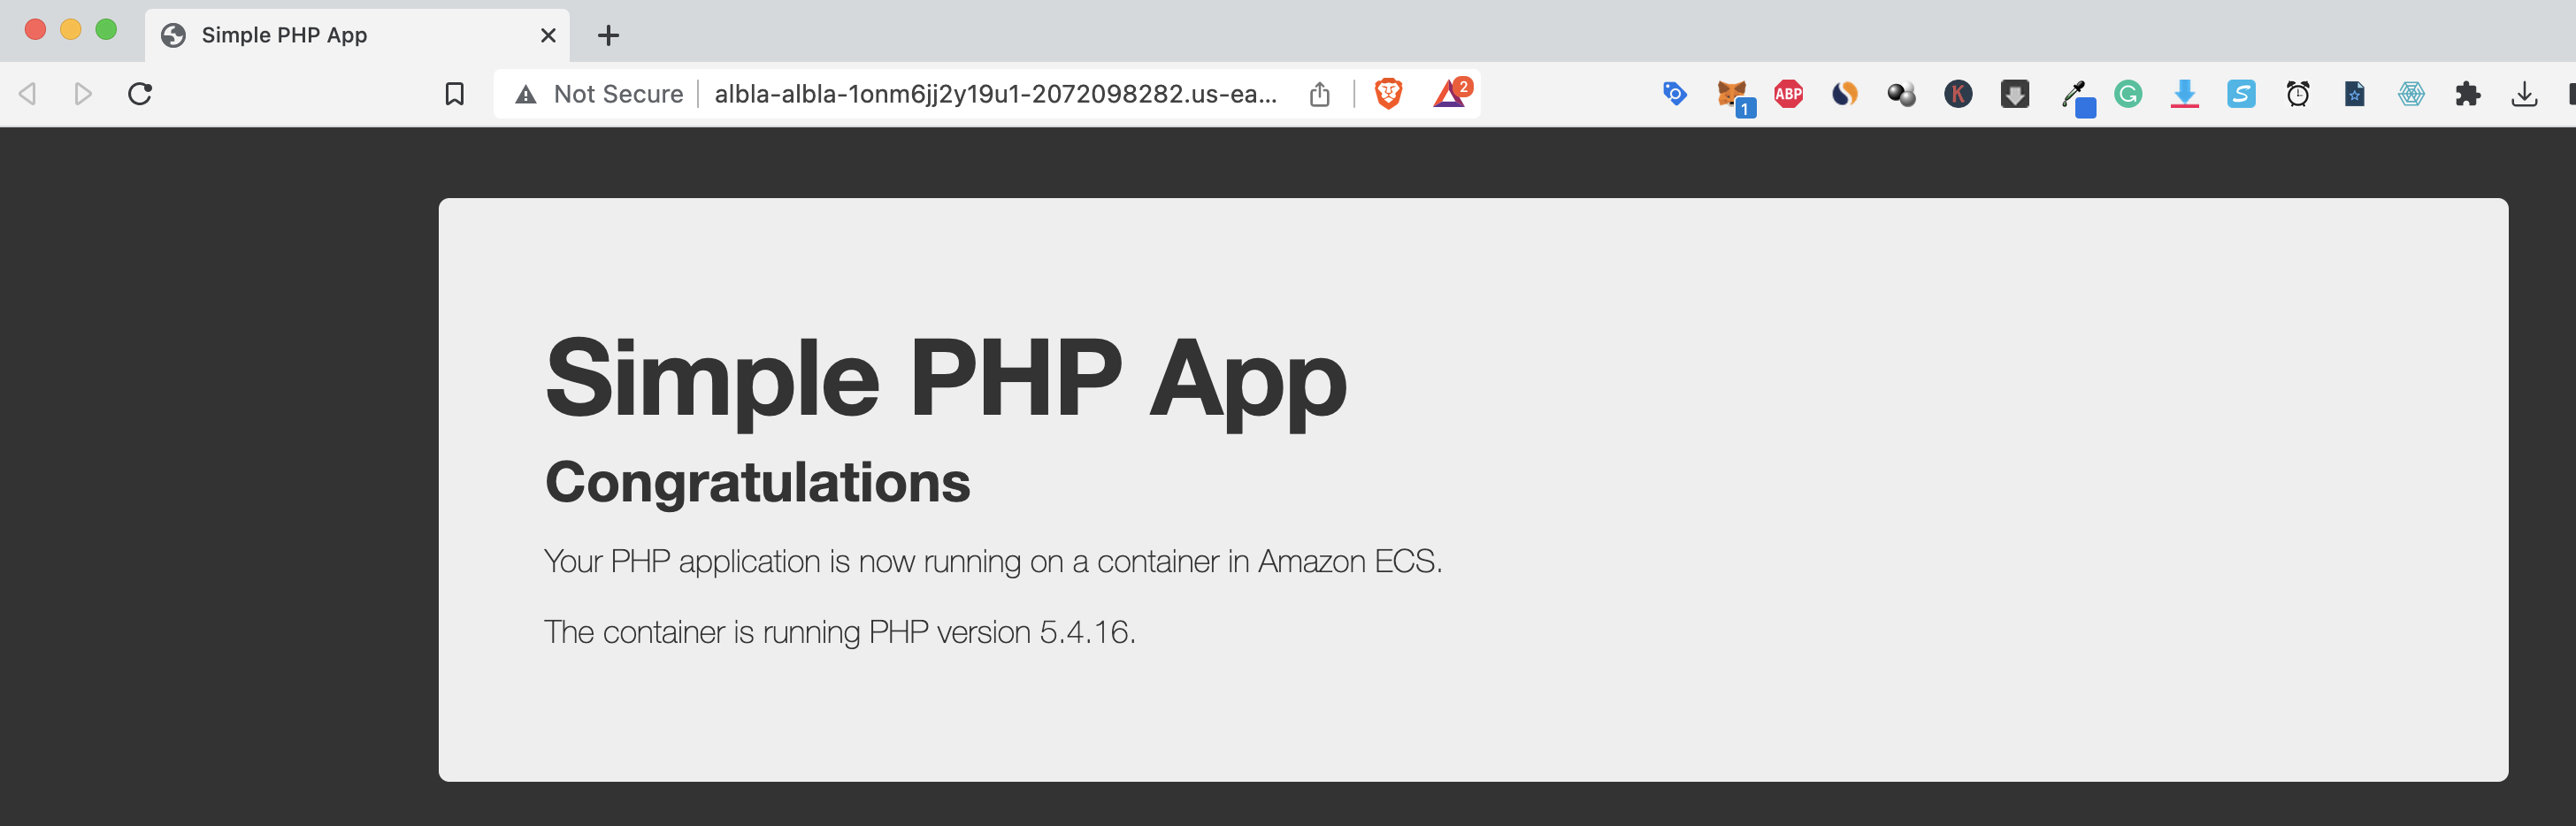Reload the current page
This screenshot has width=2576, height=826.
point(139,93)
